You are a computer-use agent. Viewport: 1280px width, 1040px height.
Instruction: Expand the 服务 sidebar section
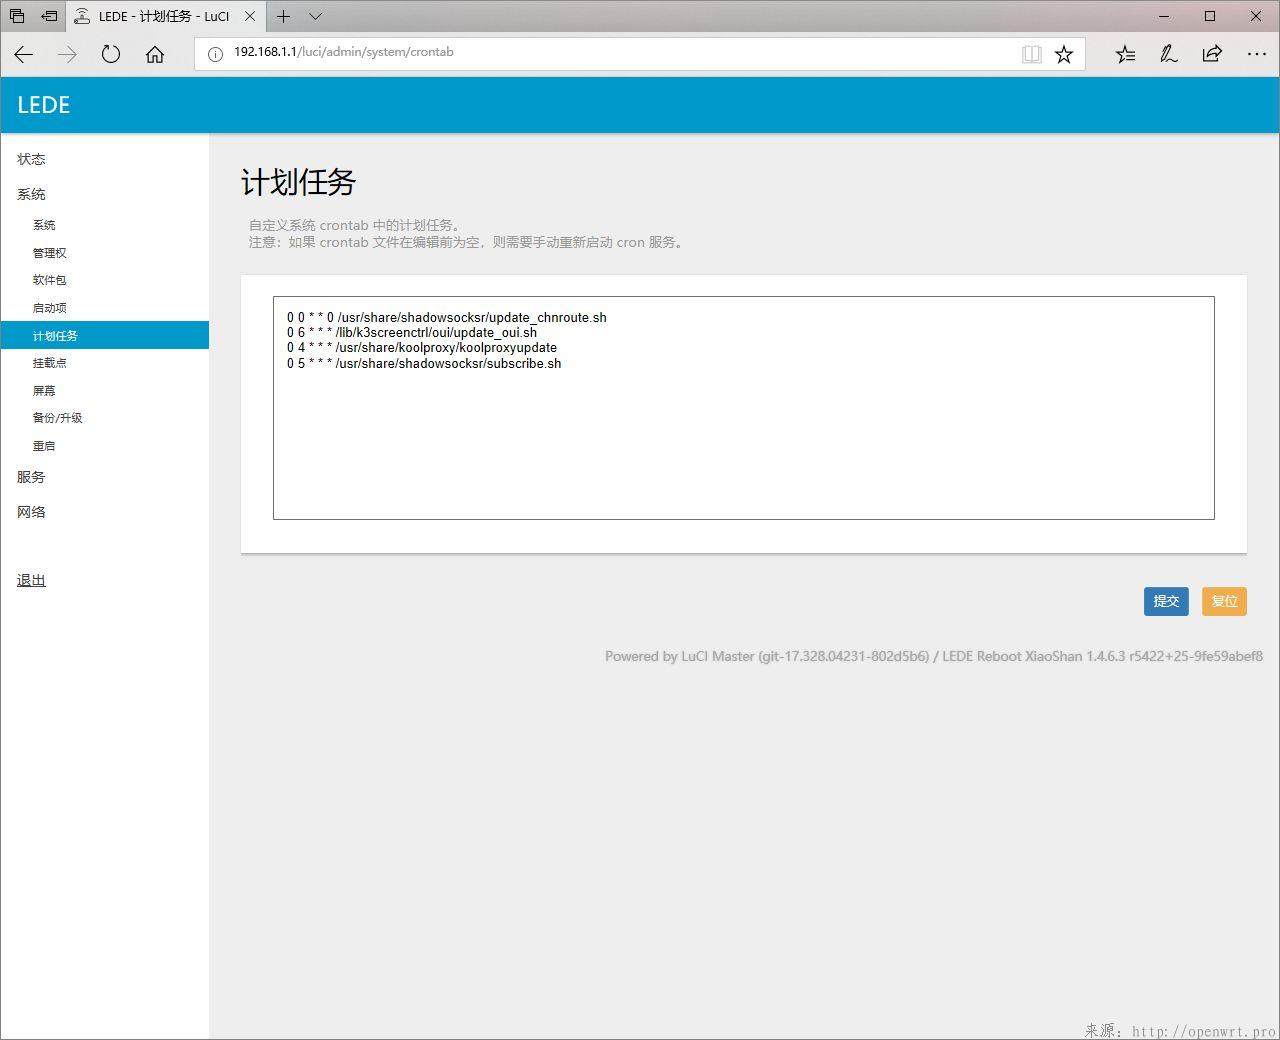(31, 477)
